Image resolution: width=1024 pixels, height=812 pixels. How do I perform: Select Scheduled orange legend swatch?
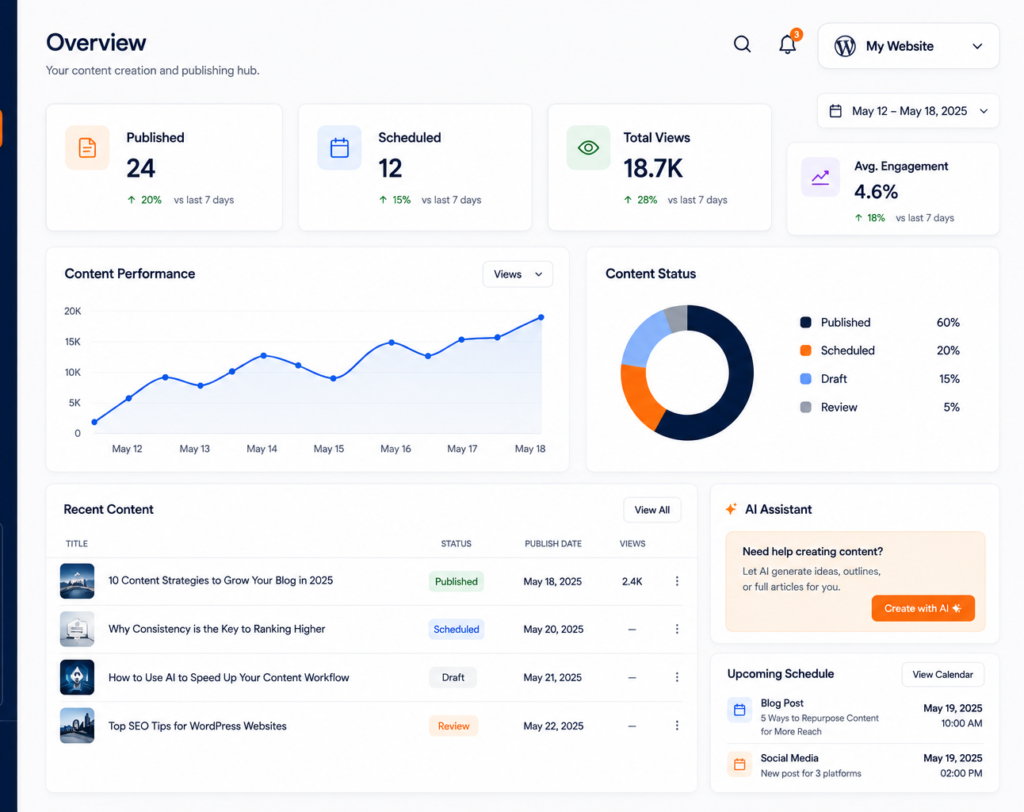point(806,351)
